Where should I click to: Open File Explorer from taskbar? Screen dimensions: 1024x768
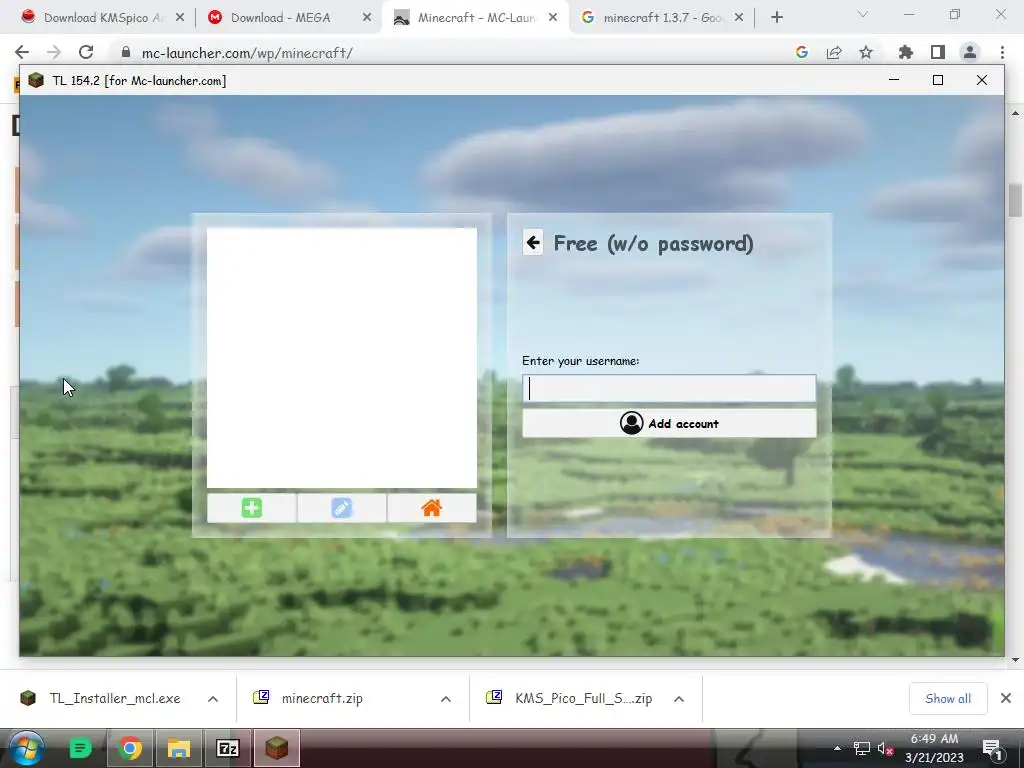pyautogui.click(x=179, y=748)
